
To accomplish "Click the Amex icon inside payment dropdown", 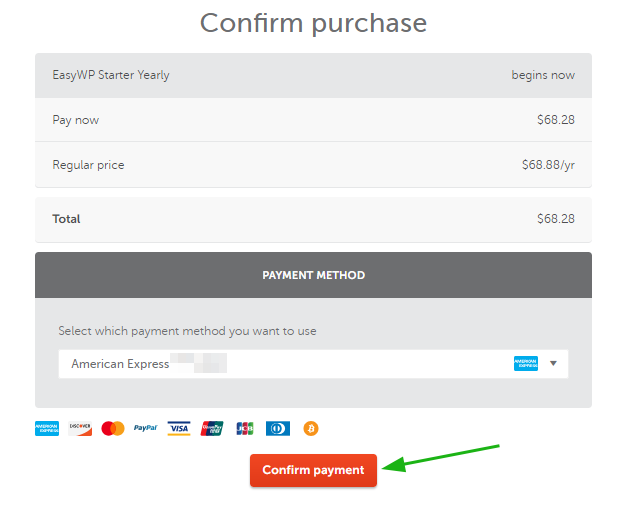I will tap(526, 363).
